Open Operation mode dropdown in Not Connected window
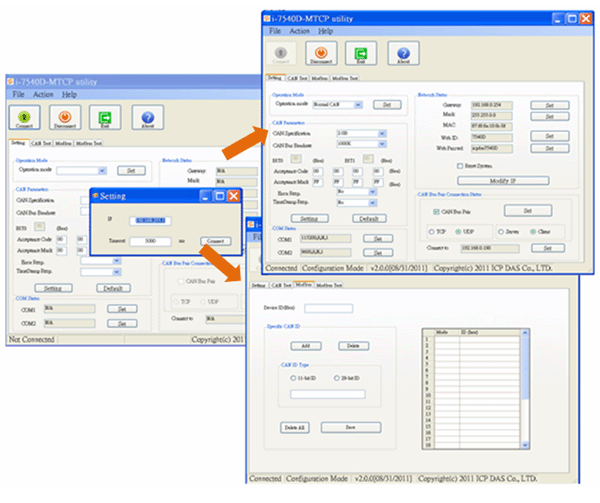The width and height of the screenshot is (600, 503). (x=102, y=171)
